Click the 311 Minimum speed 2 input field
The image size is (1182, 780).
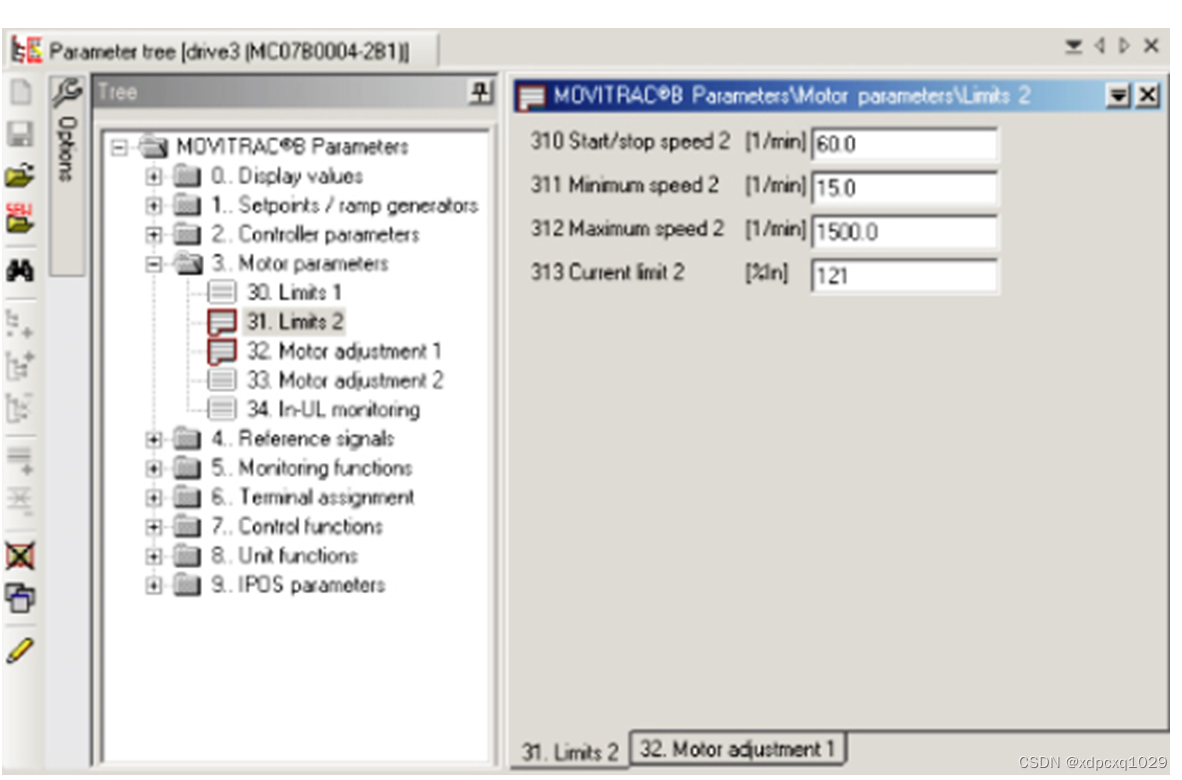tap(904, 188)
